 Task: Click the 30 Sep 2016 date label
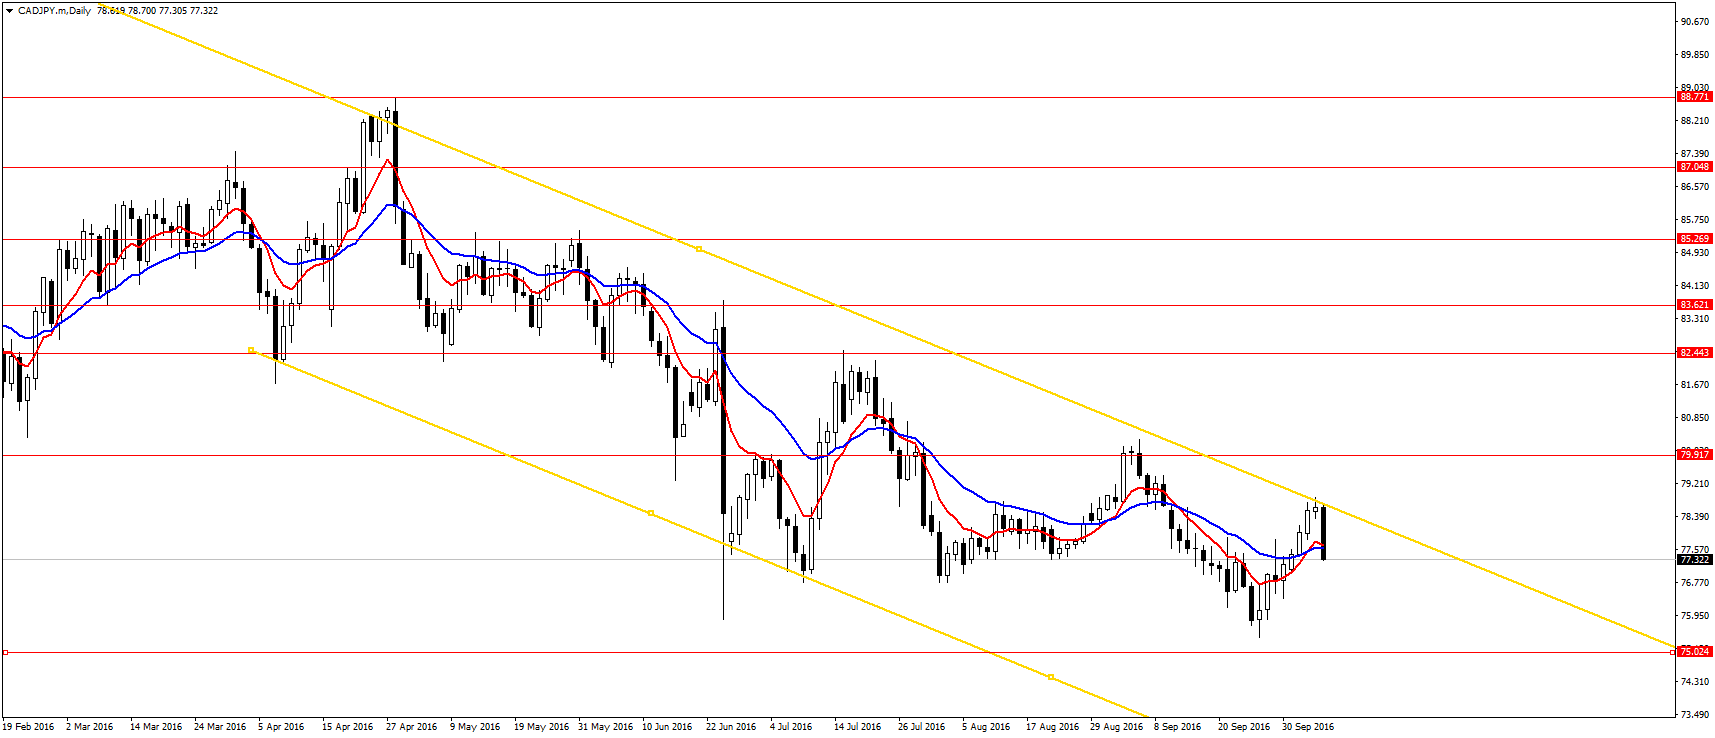1308,727
